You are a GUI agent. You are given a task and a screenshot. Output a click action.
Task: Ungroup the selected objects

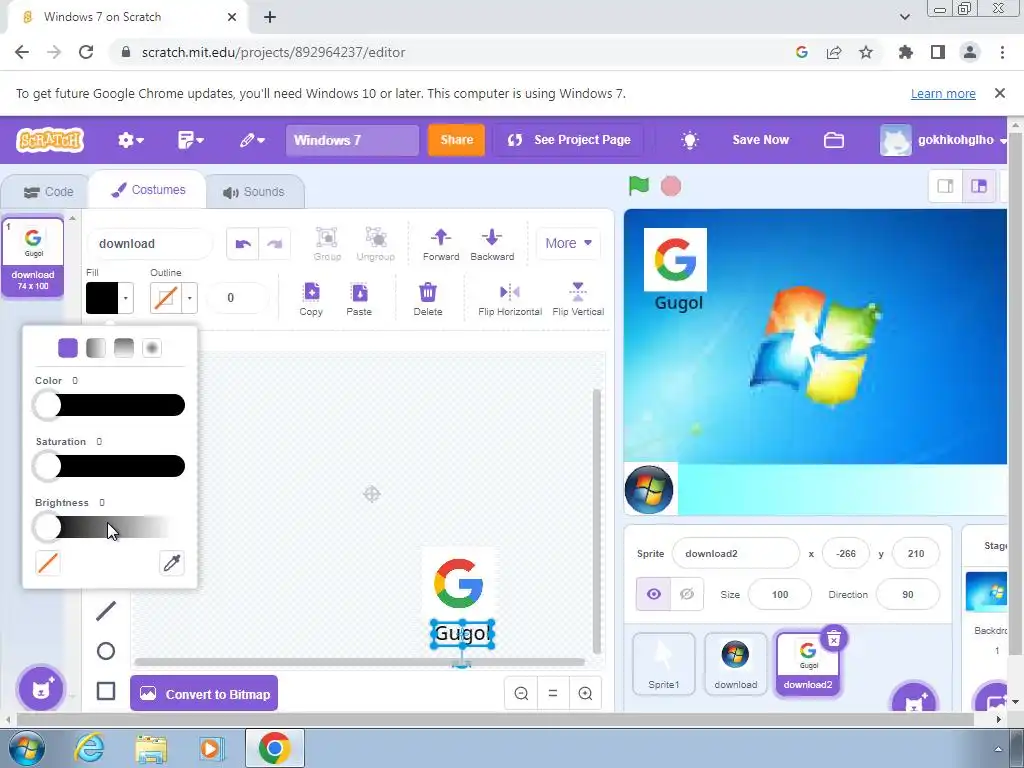376,244
